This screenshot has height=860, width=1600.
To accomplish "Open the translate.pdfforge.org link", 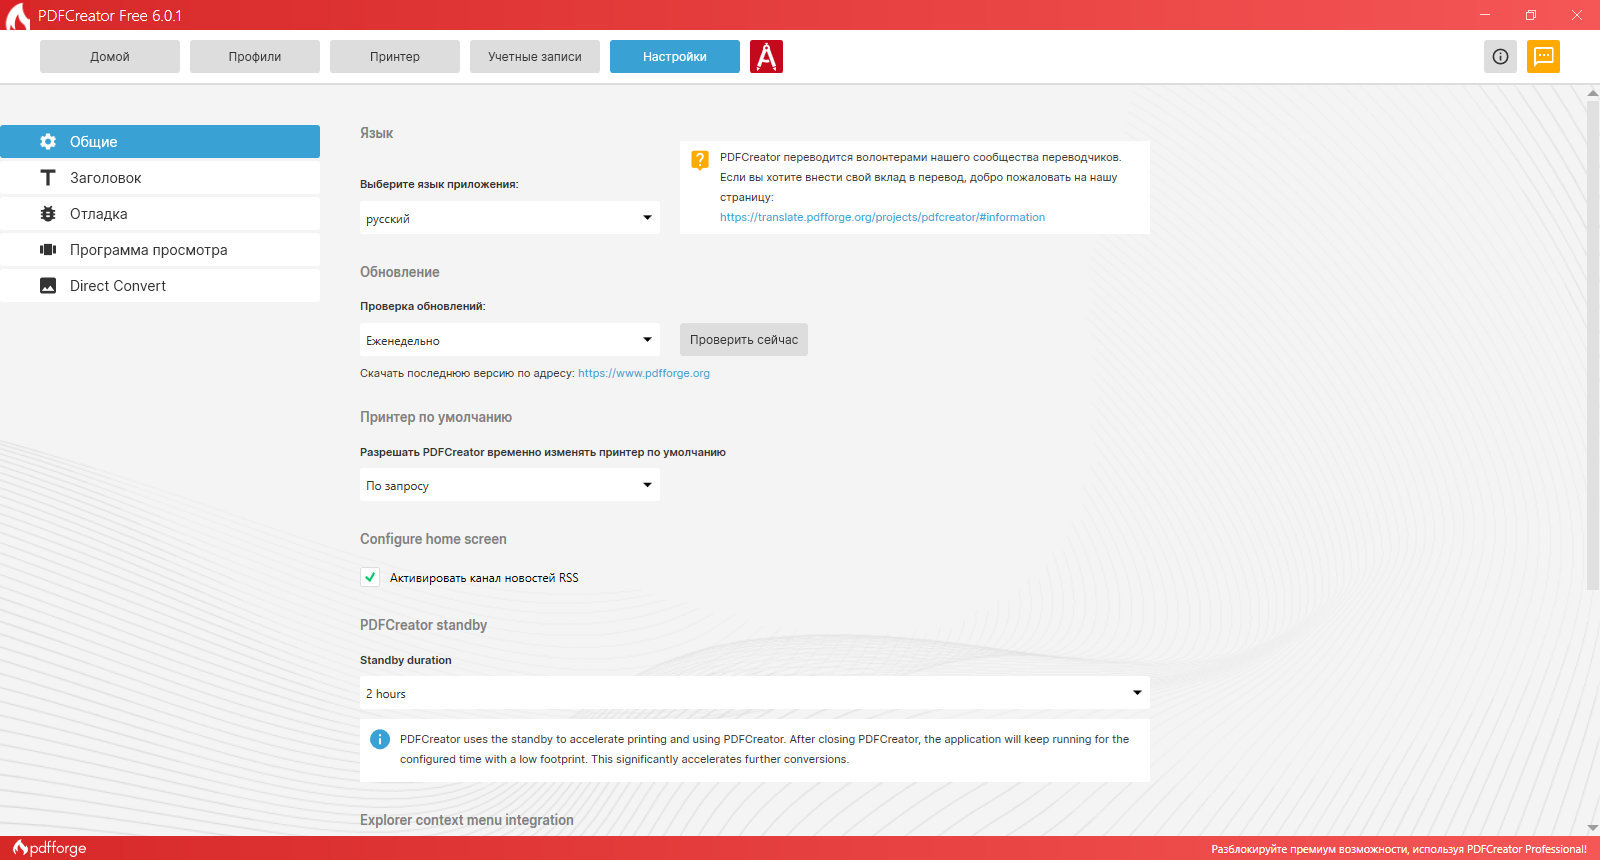I will [x=882, y=217].
